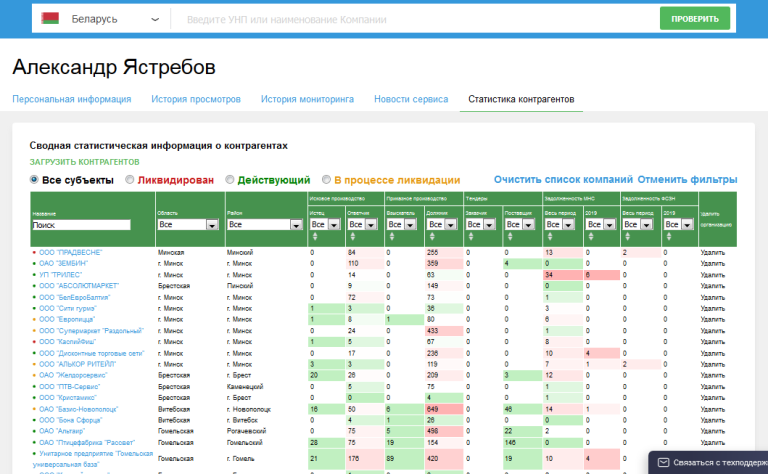Open company ОАО "ЗЕМБИН"
Image resolution: width=768 pixels, height=474 pixels.
[64, 263]
